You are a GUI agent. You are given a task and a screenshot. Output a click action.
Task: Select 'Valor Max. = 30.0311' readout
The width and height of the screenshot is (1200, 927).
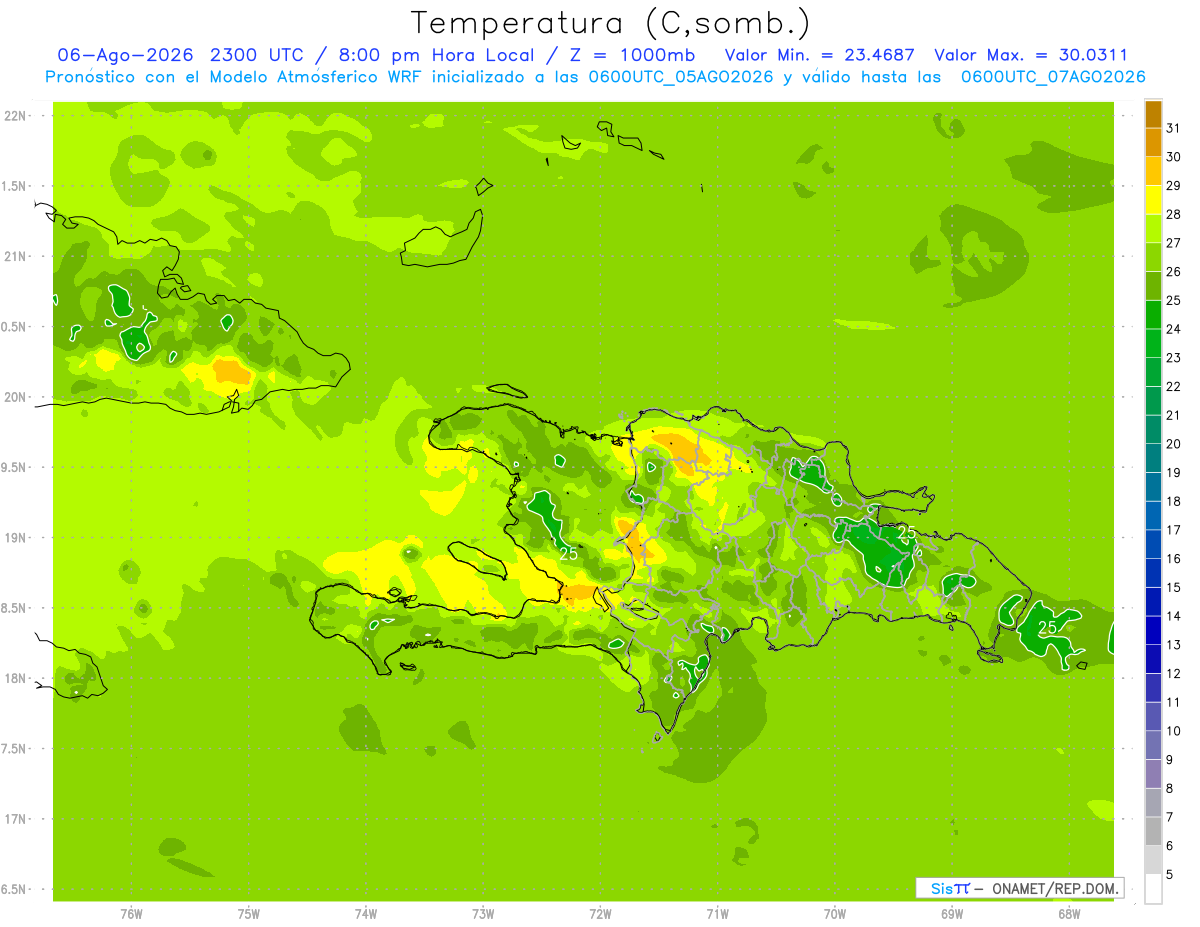tap(1031, 55)
